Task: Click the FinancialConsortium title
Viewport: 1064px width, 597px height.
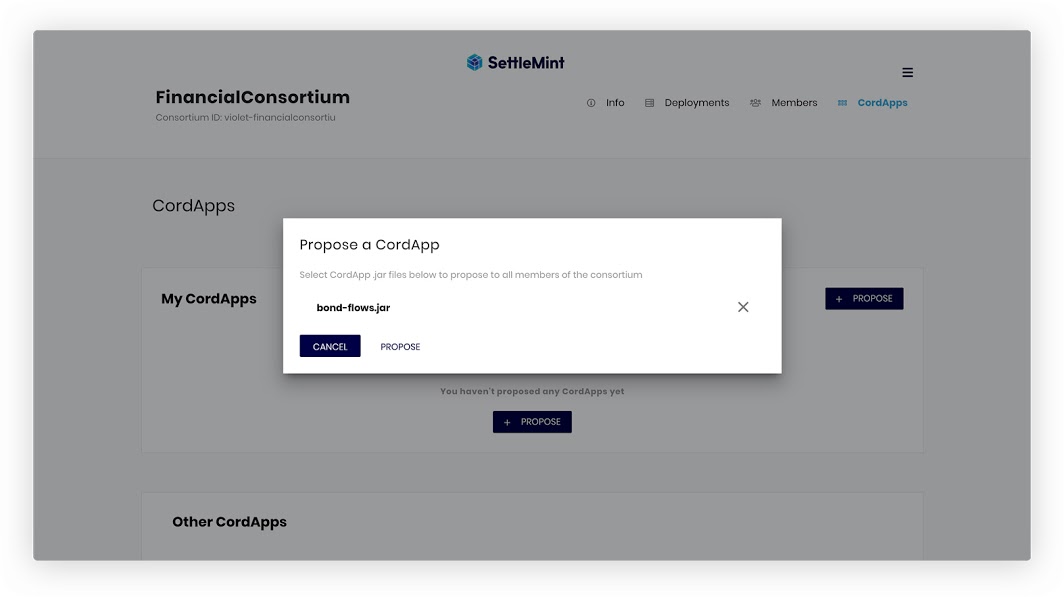Action: [252, 97]
